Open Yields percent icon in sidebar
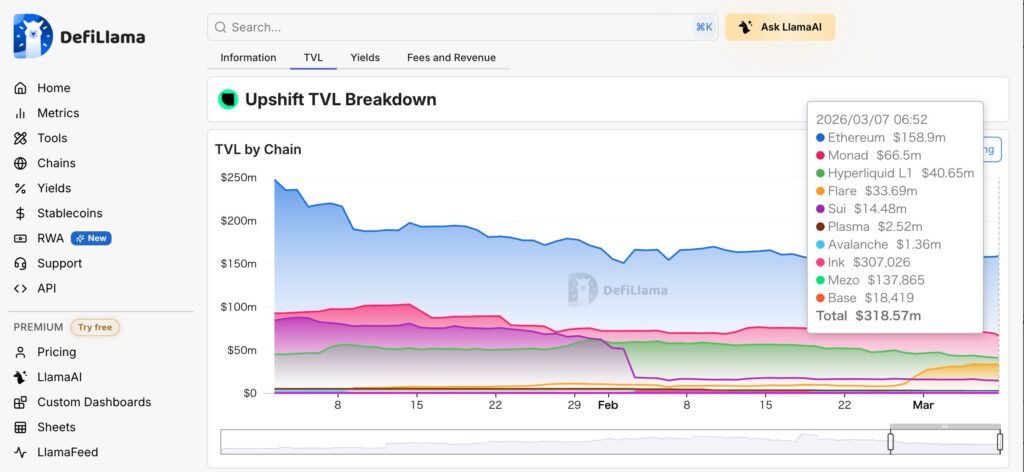 click(20, 188)
